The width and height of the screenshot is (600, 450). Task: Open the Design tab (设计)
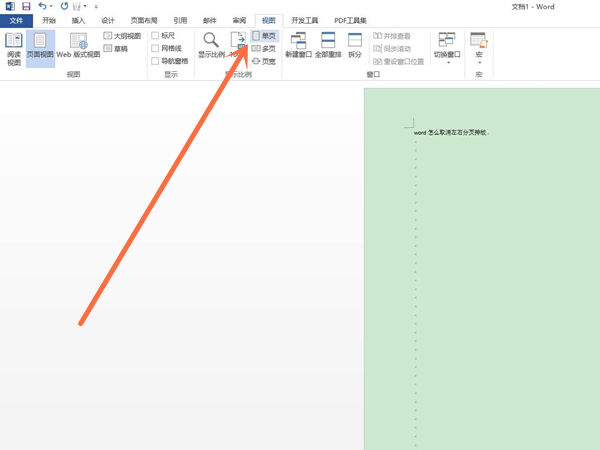[x=108, y=20]
